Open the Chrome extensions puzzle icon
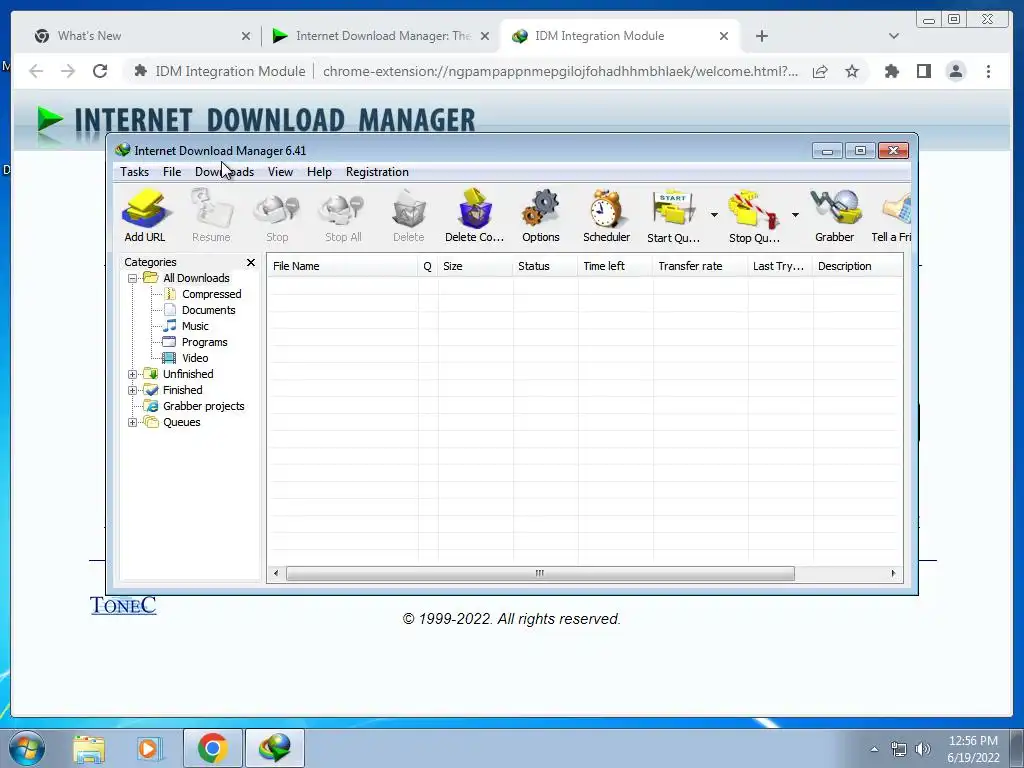The height and width of the screenshot is (768, 1024). (891, 71)
